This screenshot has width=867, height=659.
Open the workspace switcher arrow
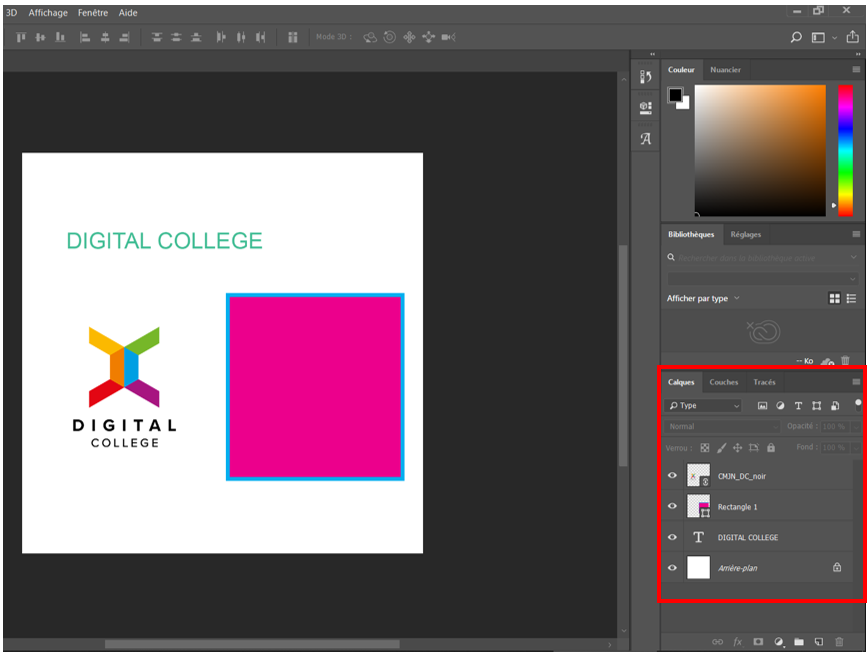834,38
